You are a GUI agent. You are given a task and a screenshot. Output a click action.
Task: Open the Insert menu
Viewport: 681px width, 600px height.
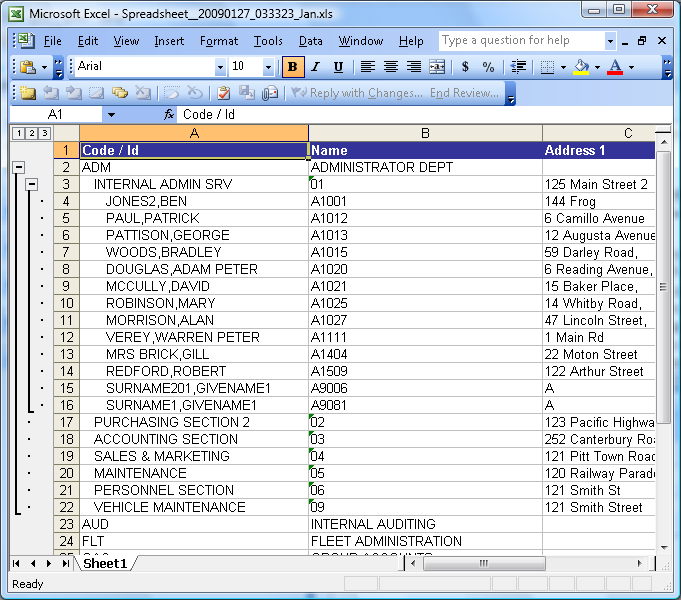pyautogui.click(x=169, y=41)
